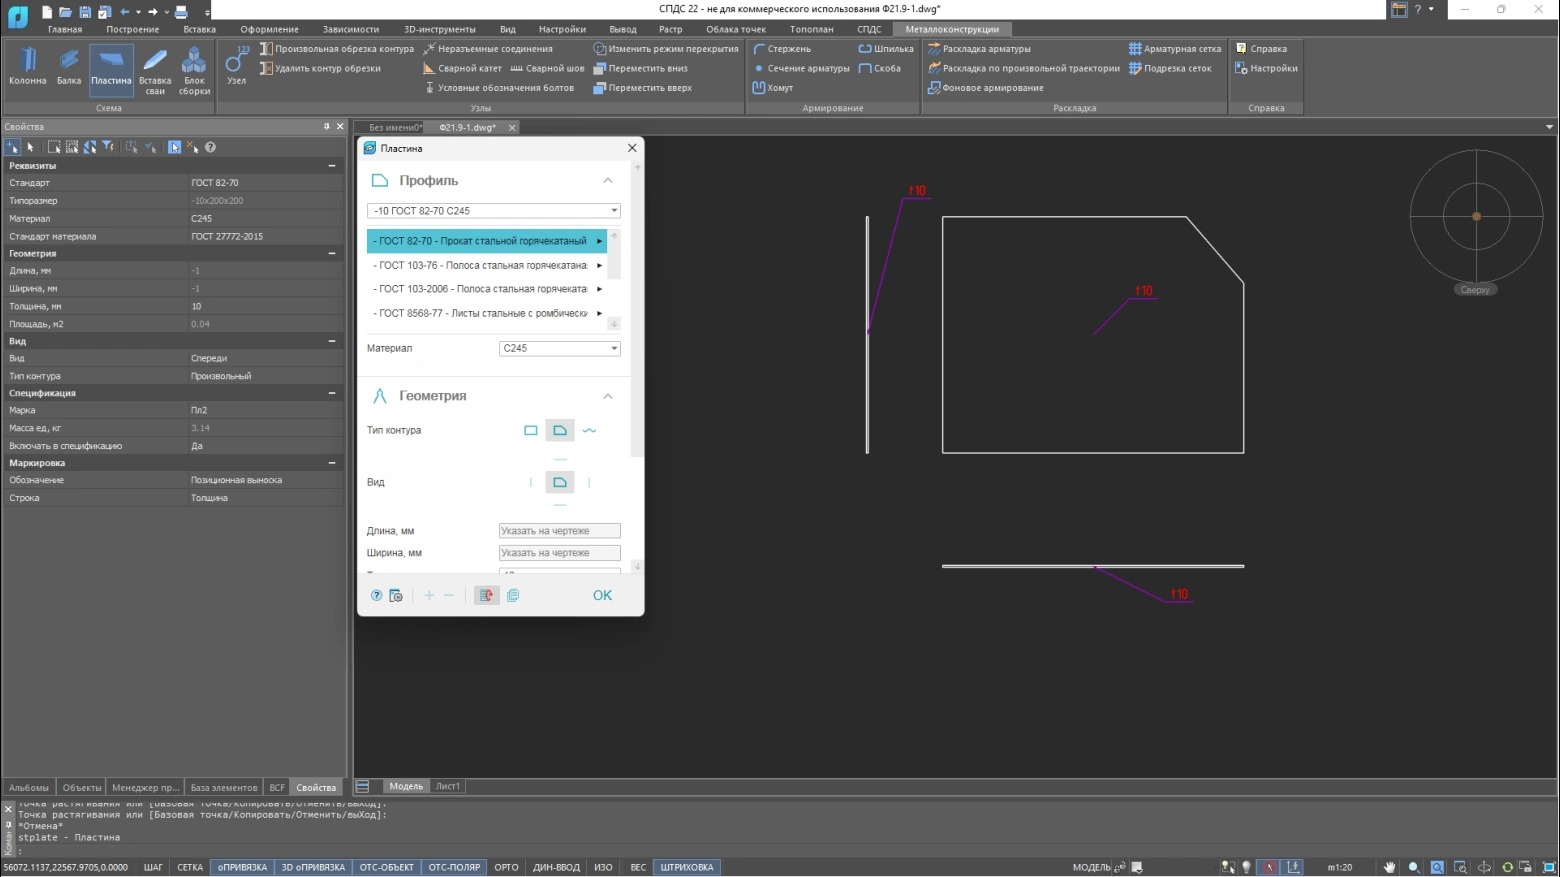
Task: Click the Длина, мм input field
Action: (559, 531)
